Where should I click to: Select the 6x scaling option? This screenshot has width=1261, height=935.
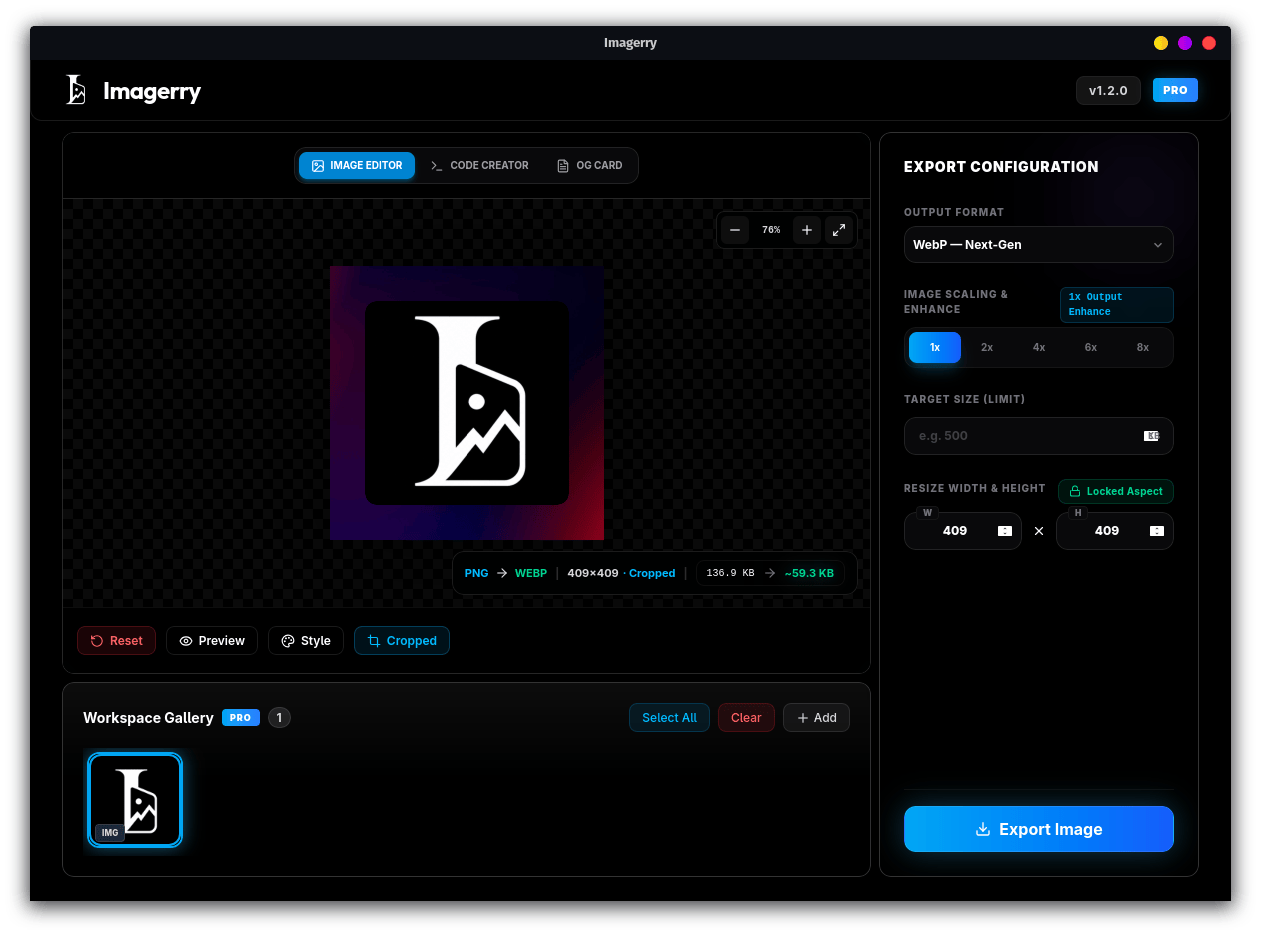1091,347
